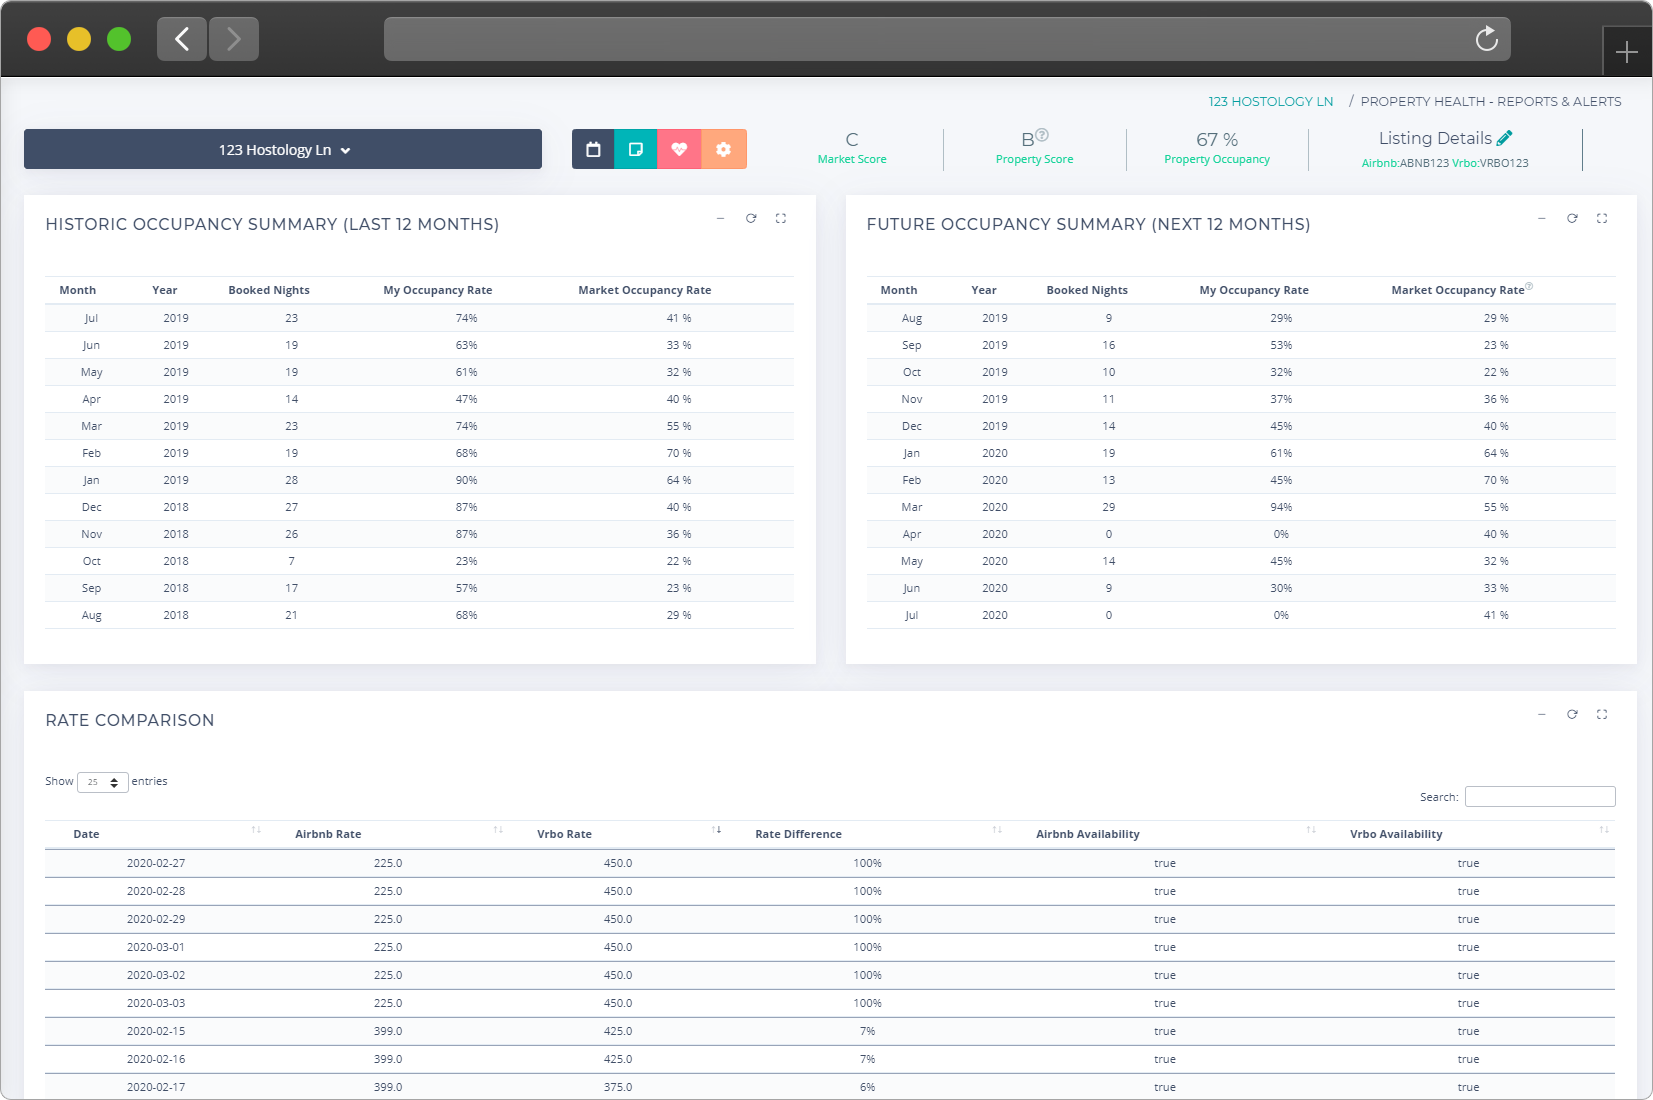The image size is (1653, 1100).
Task: Click the 90% occupancy rate cell
Action: coord(466,480)
